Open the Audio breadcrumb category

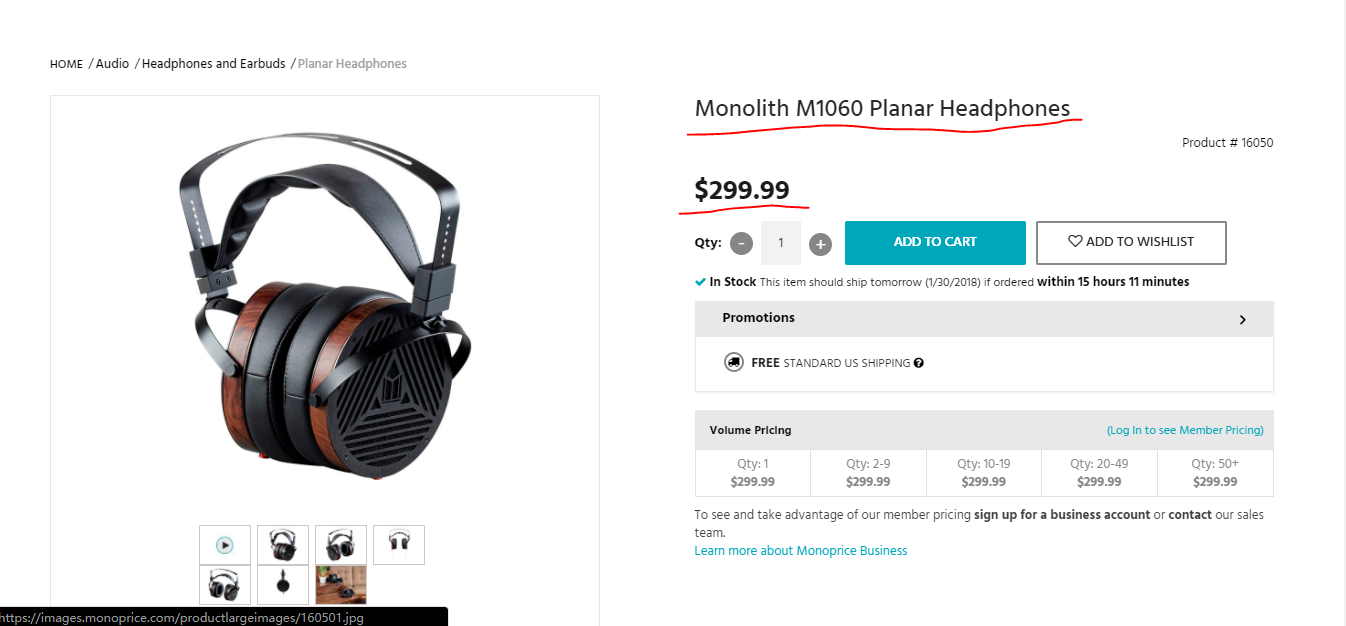click(x=112, y=64)
